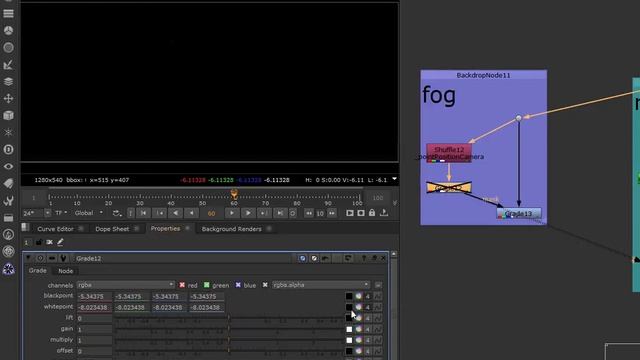The width and height of the screenshot is (640, 360).
Task: Click Grade12 center node icon
Action: [x=40, y=258]
